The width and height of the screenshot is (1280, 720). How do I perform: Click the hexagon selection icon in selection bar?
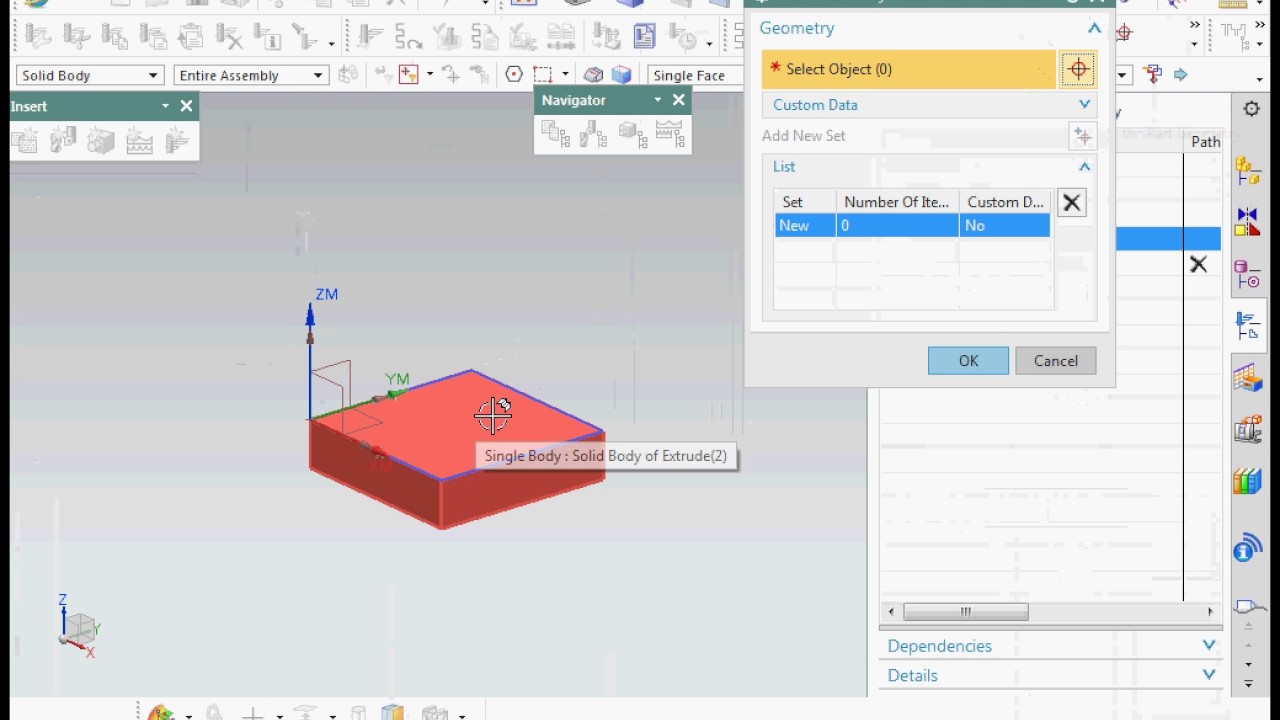tap(514, 74)
